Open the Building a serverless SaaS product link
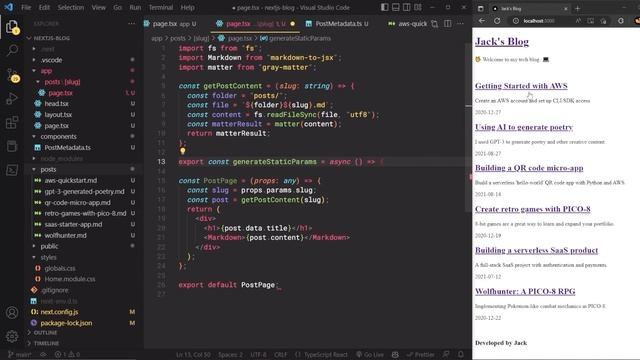The image size is (640, 360). (x=536, y=250)
